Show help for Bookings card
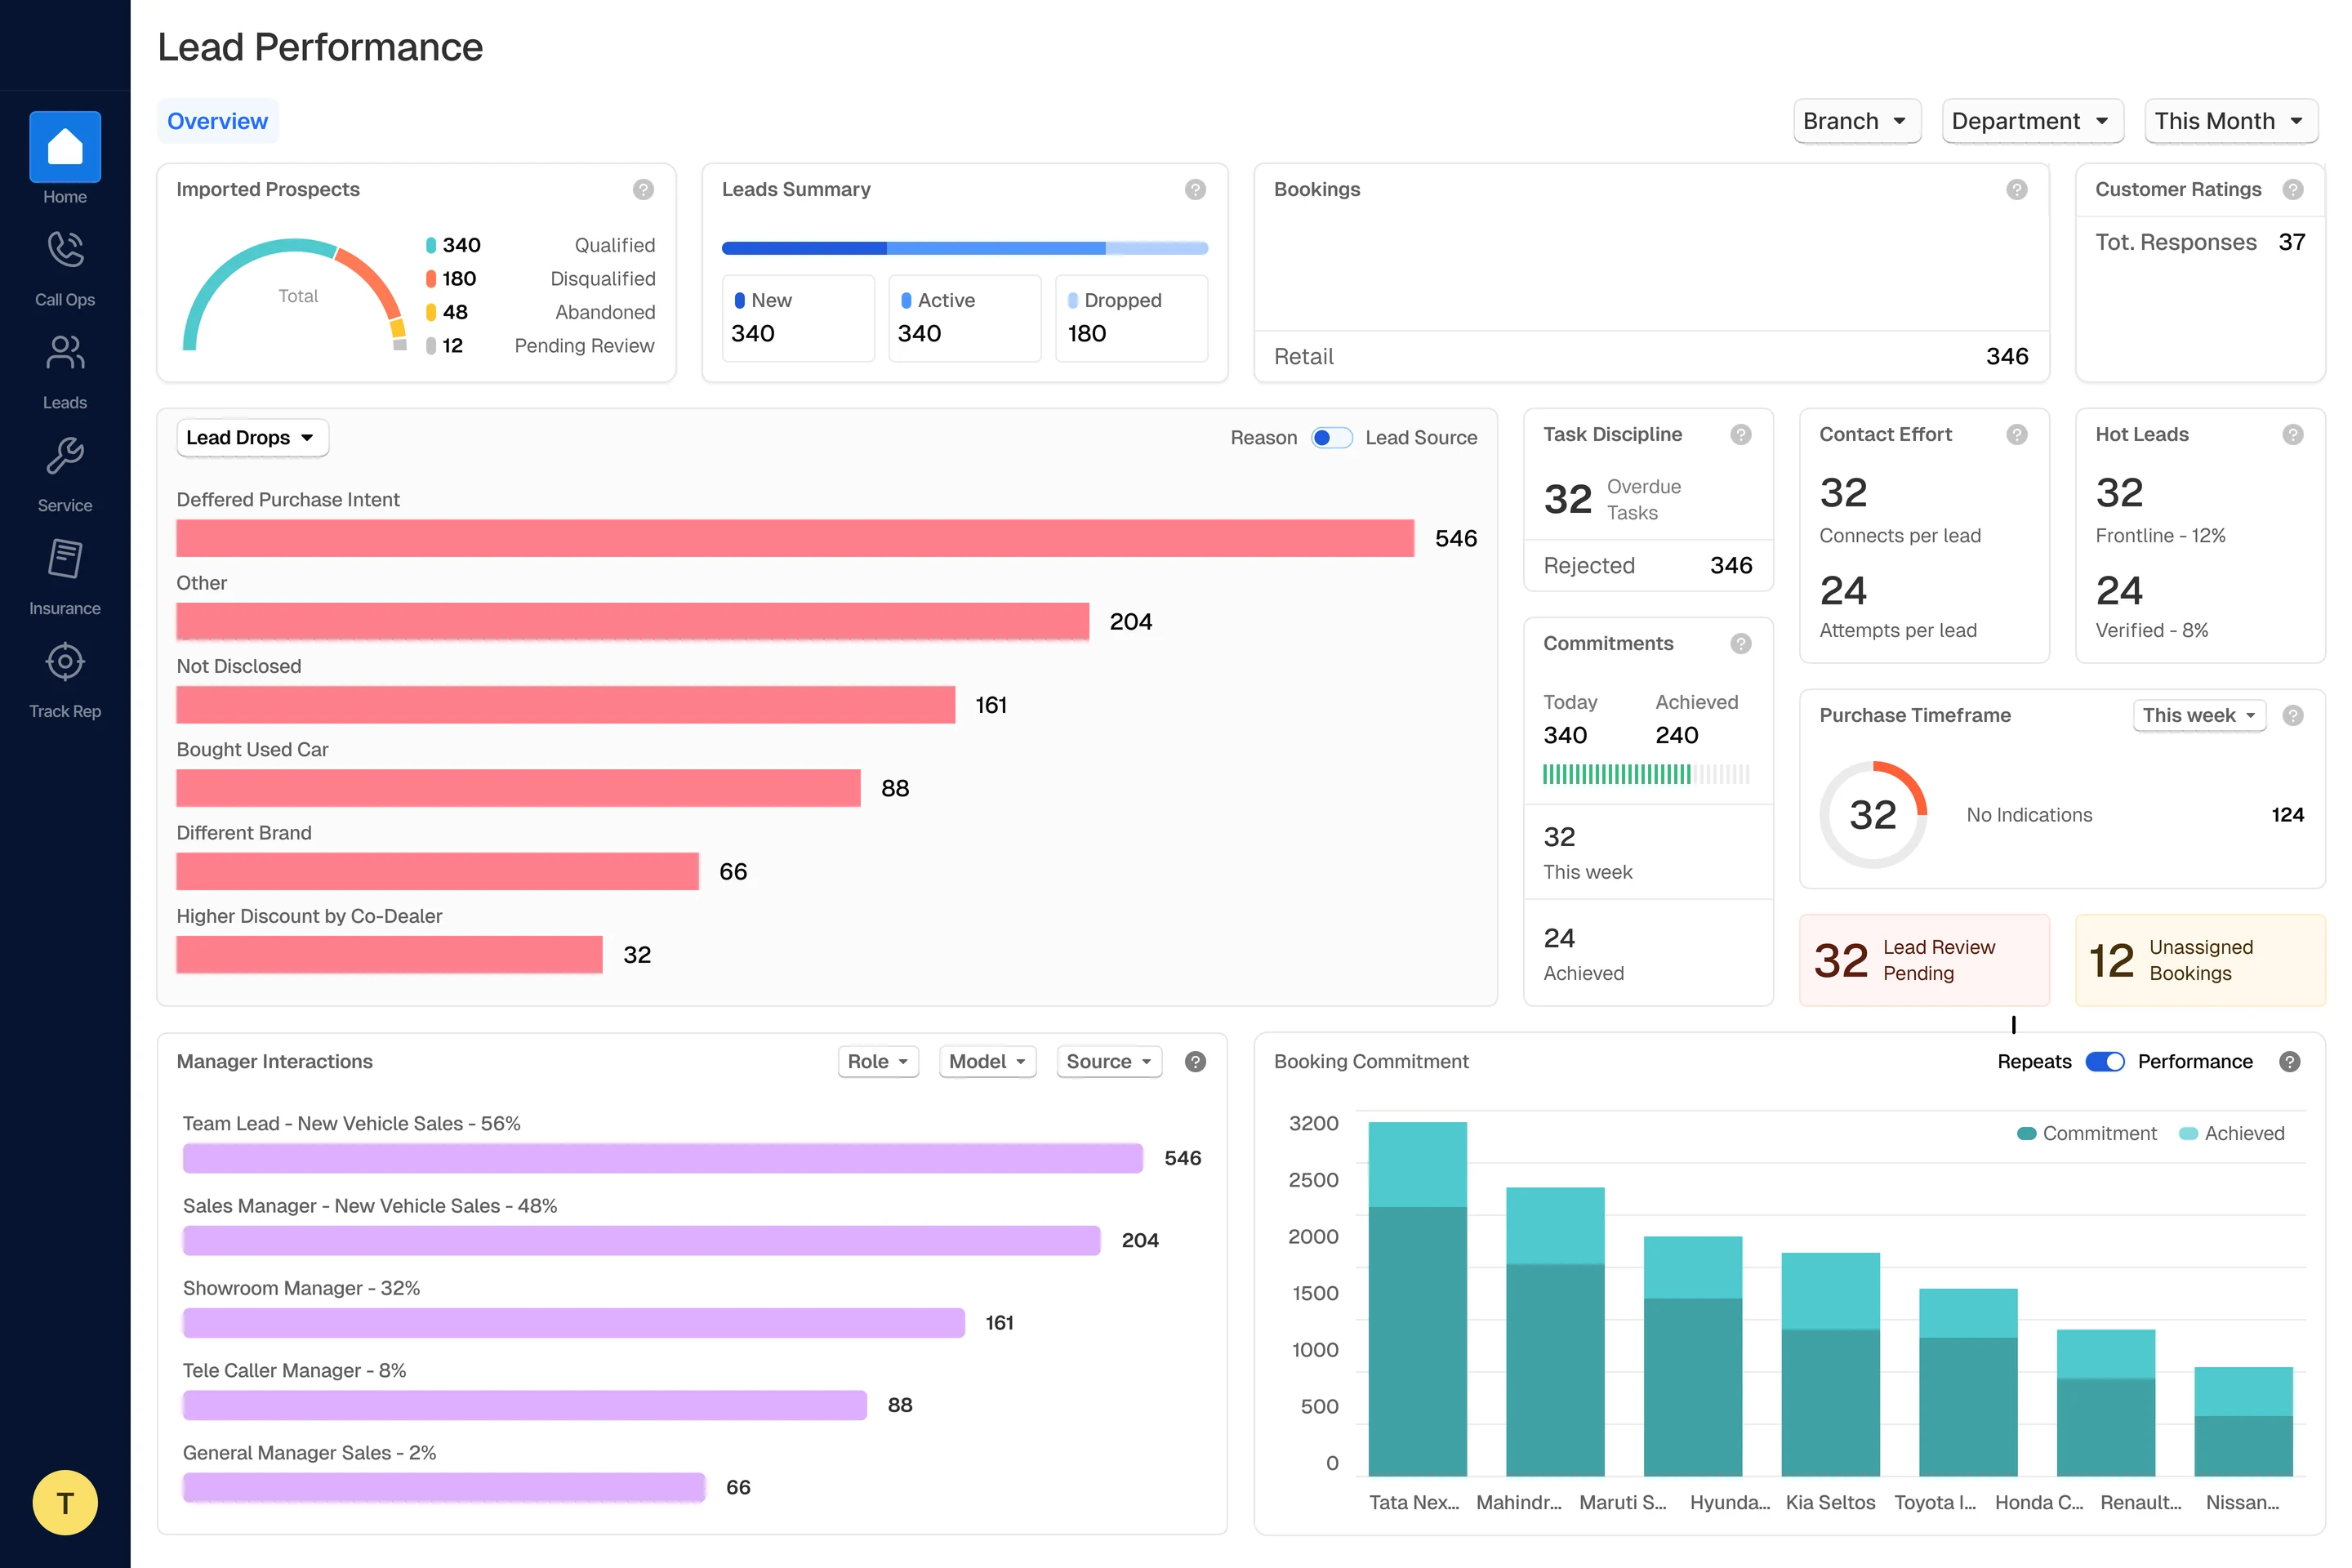The image size is (2352, 1568). point(2017,189)
